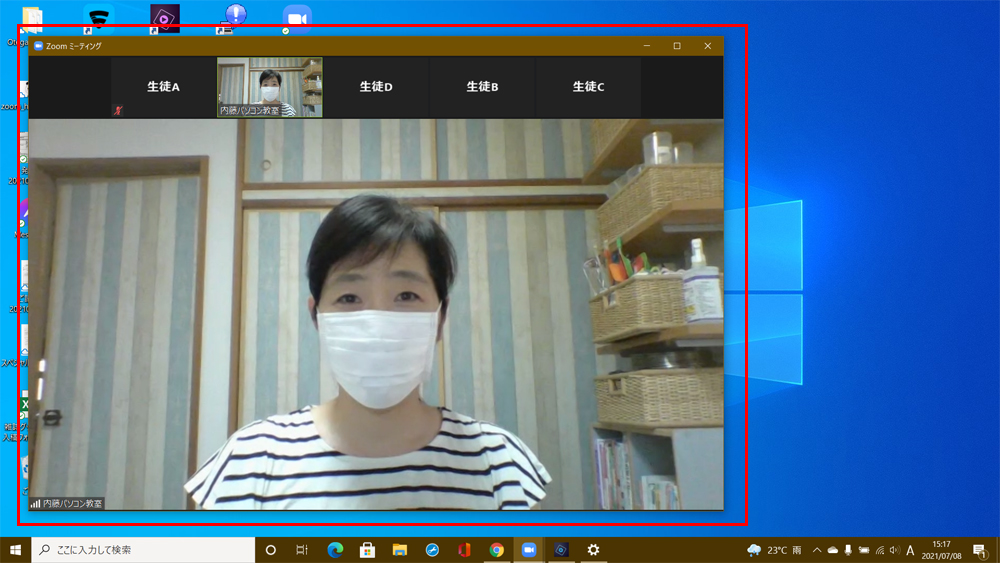The image size is (1000, 563).
Task: Launch Microsoft Edge from the taskbar
Action: click(x=335, y=550)
